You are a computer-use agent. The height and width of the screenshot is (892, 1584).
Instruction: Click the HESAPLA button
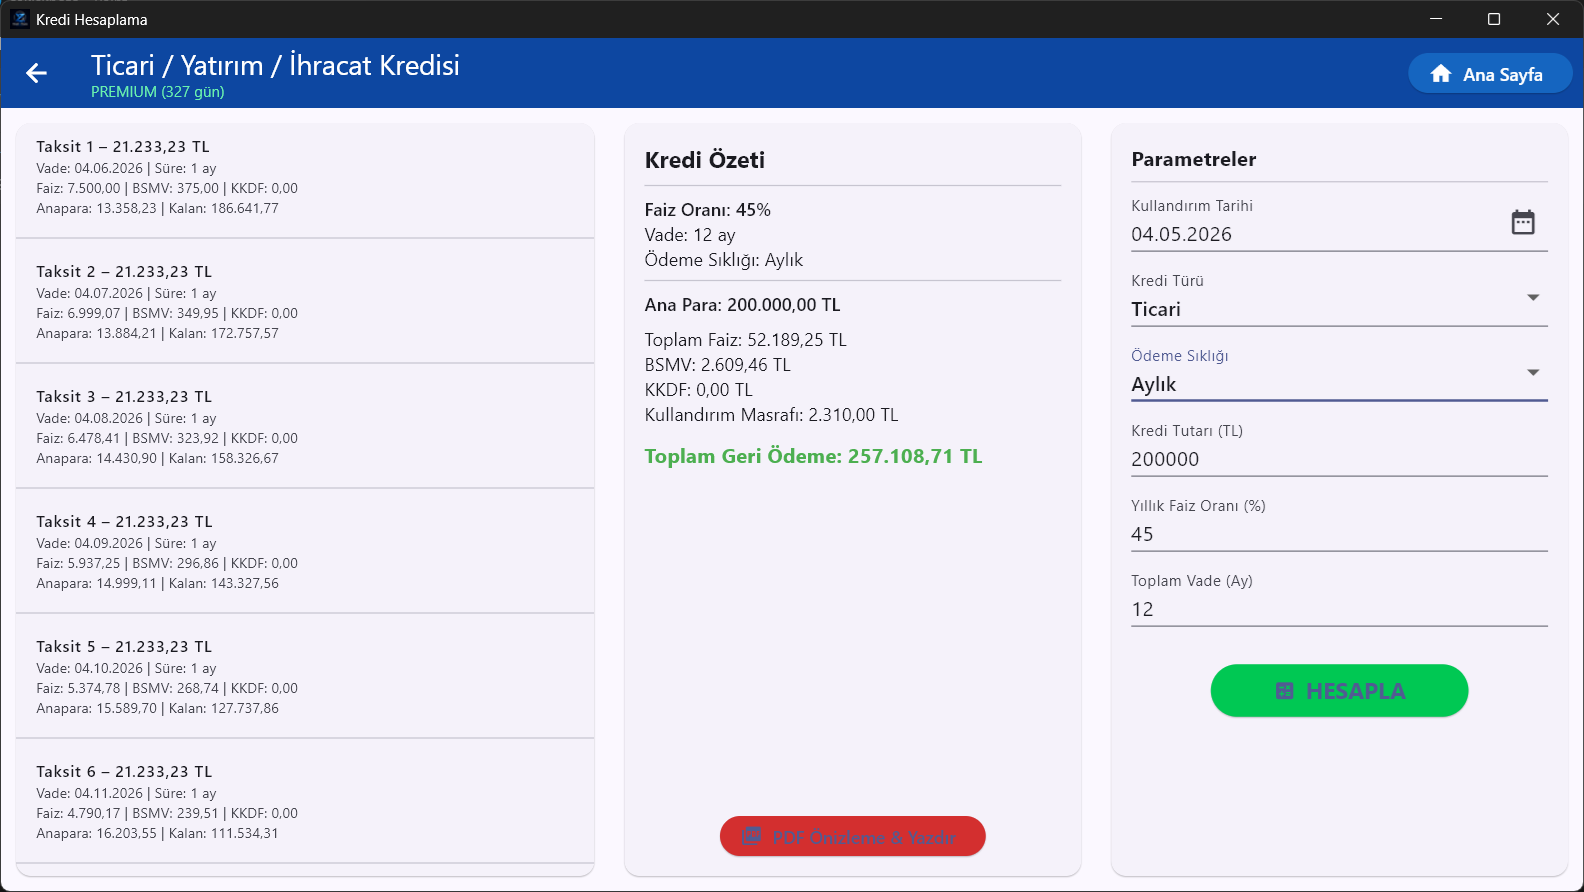(1339, 691)
